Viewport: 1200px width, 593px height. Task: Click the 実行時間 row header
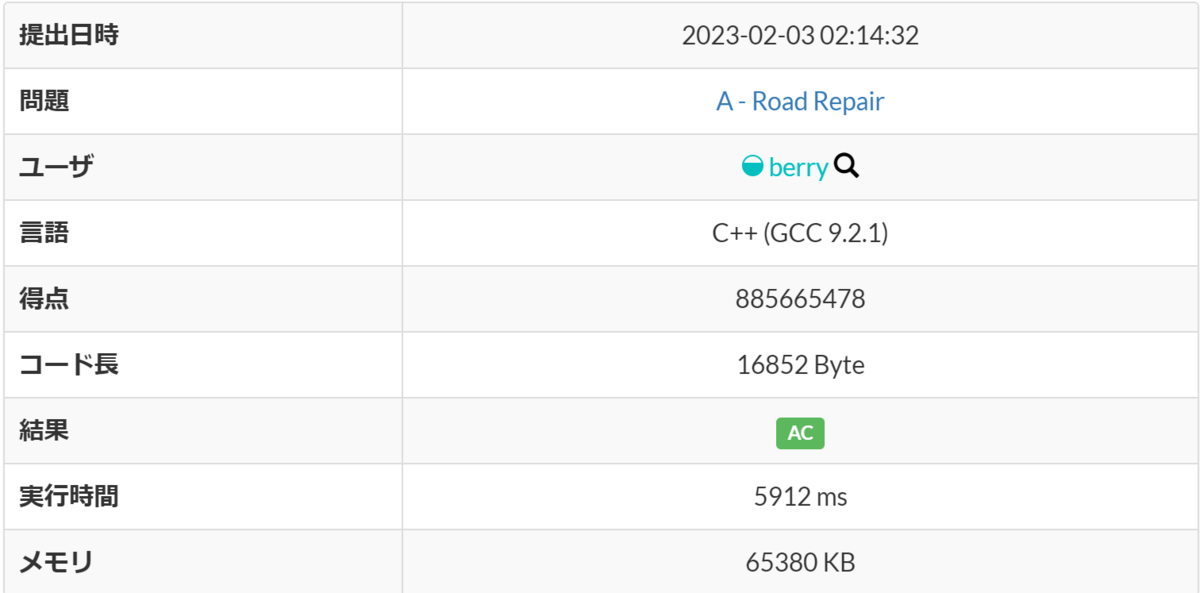pos(203,497)
